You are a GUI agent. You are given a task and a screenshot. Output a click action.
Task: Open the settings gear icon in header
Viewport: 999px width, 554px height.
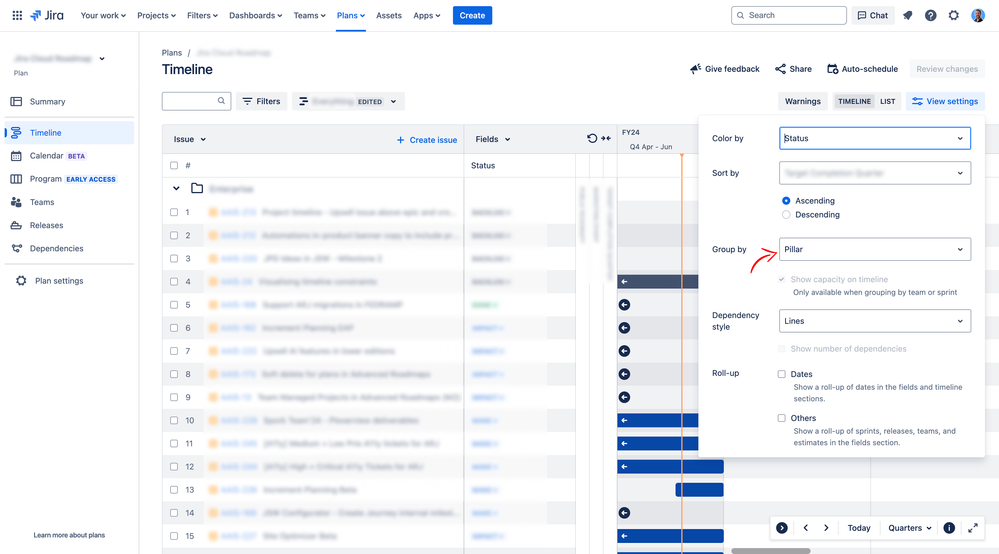coord(954,15)
